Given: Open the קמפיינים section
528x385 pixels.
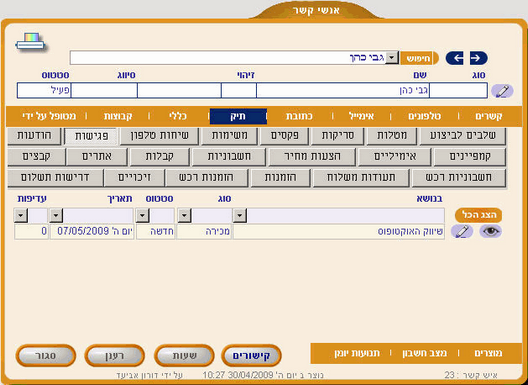Looking at the screenshot, I should [x=470, y=157].
